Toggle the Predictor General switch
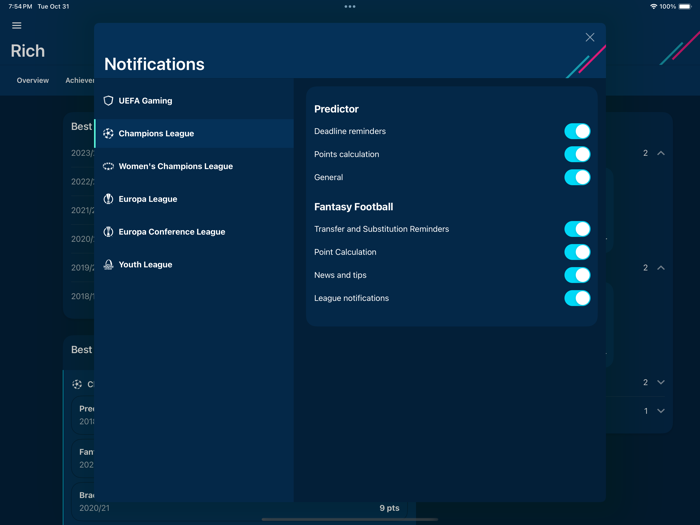700x525 pixels. [577, 177]
